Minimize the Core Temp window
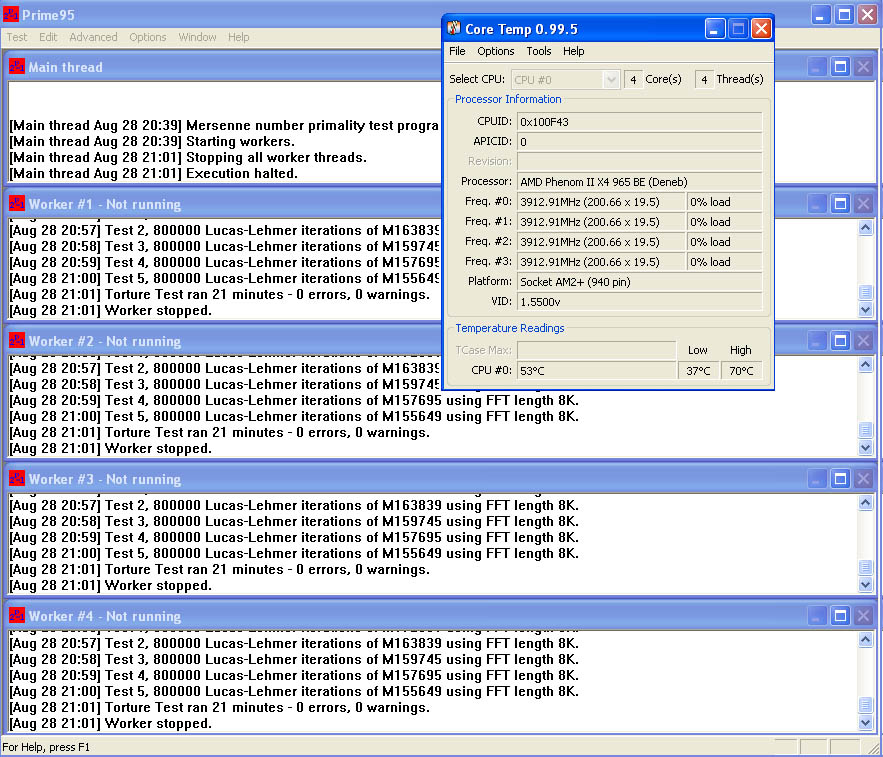883x757 pixels. click(715, 28)
